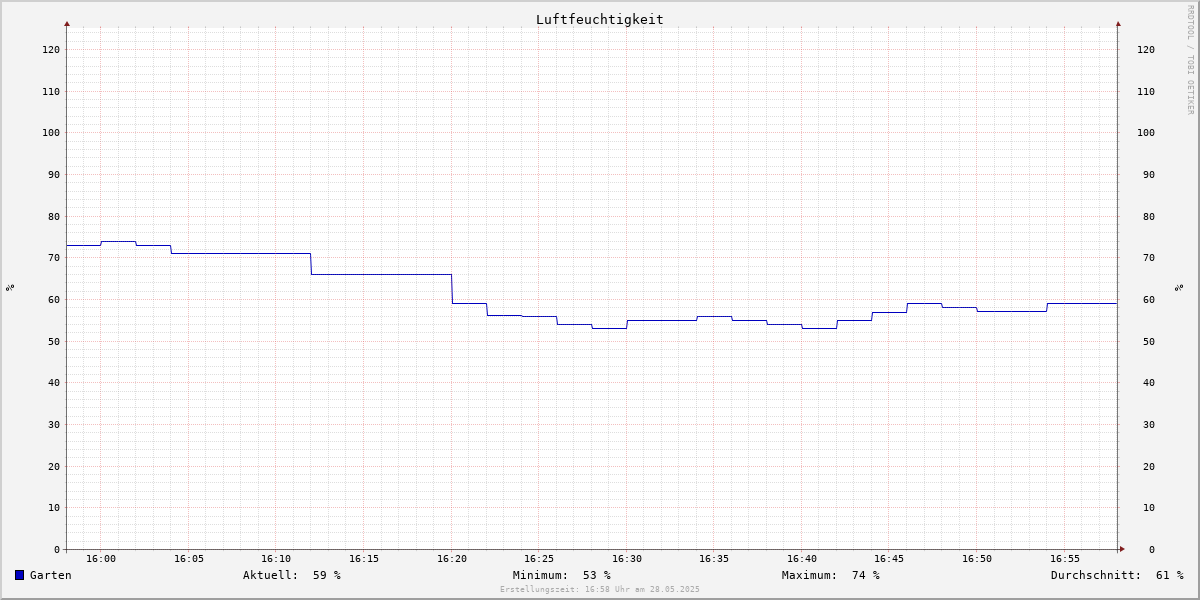Click the 110 label on the right axis
The height and width of the screenshot is (600, 1200).
click(1146, 91)
